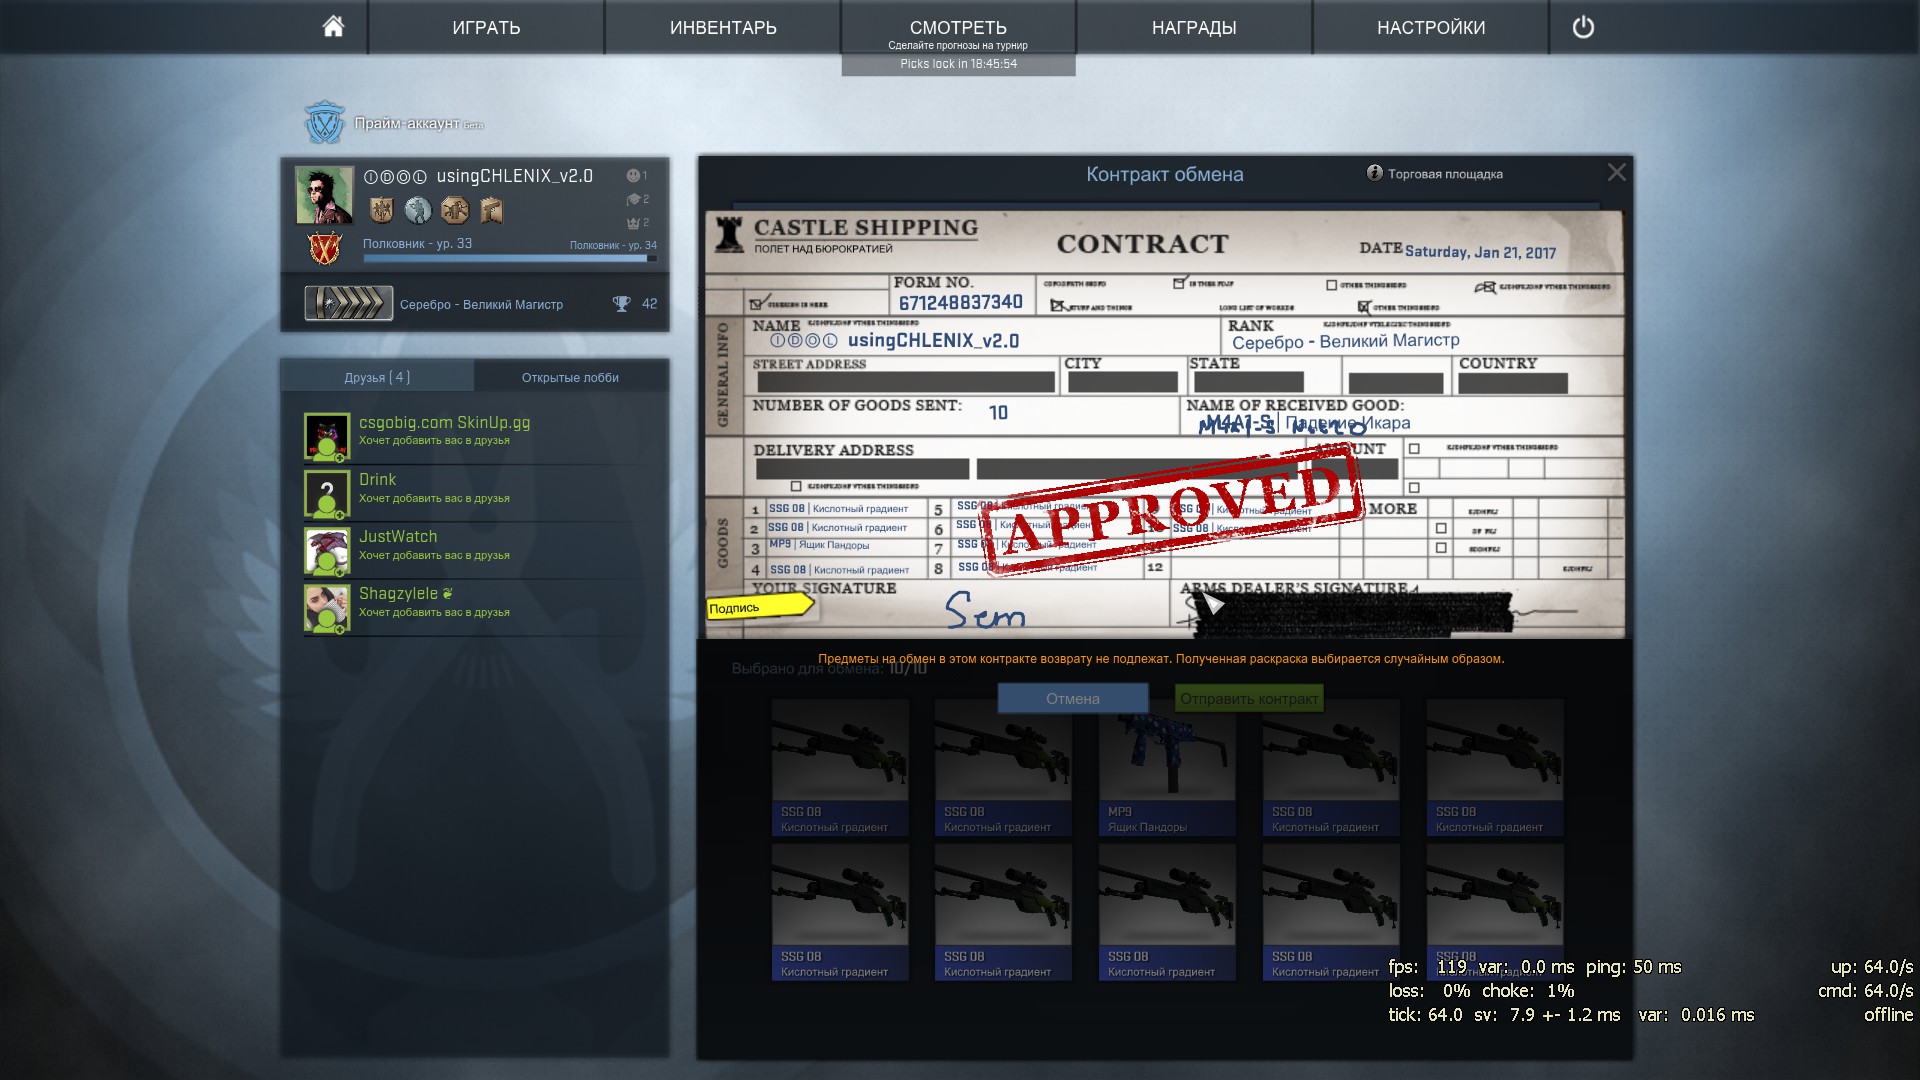Open the ИГРАТЬ menu
The image size is (1920, 1080).
(486, 27)
